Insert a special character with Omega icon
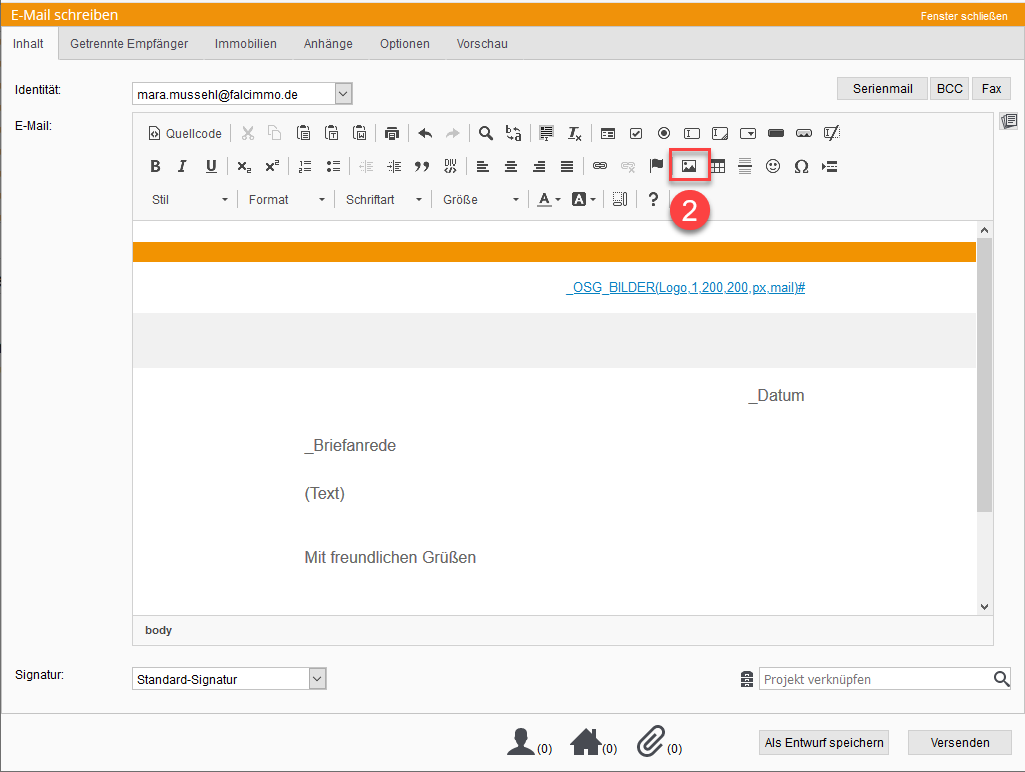 (801, 167)
